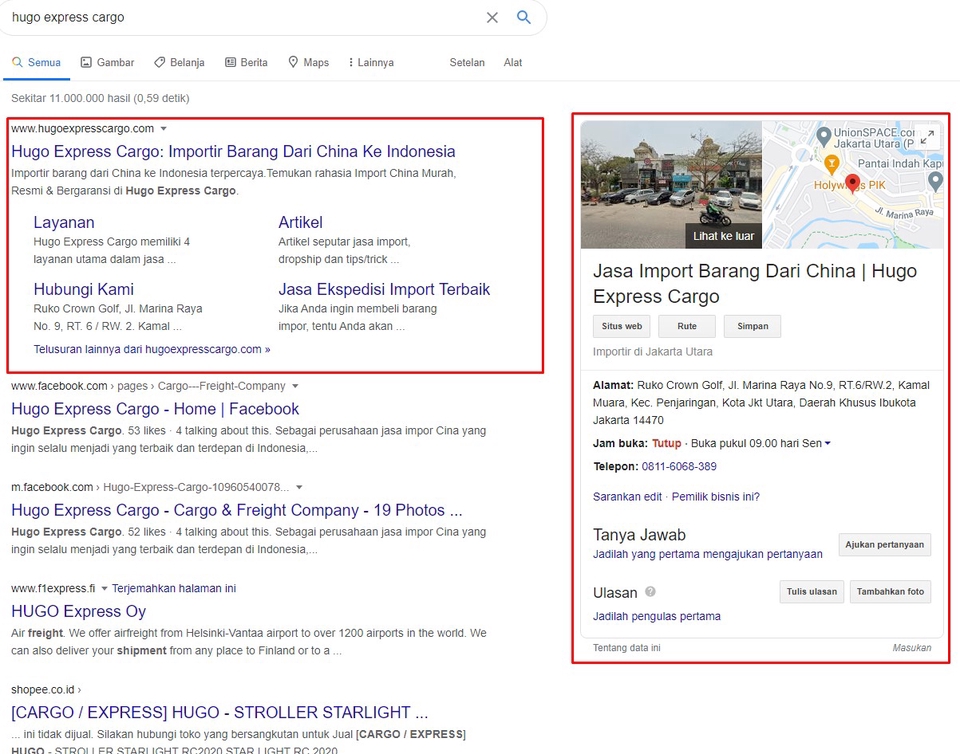The width and height of the screenshot is (960, 754).
Task: Expand opening hours dropdown arrow
Action: pyautogui.click(x=827, y=443)
